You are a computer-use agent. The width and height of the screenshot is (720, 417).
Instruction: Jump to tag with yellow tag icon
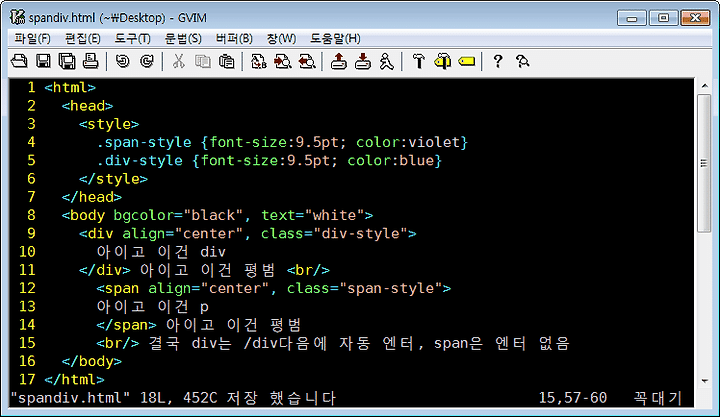pyautogui.click(x=467, y=61)
